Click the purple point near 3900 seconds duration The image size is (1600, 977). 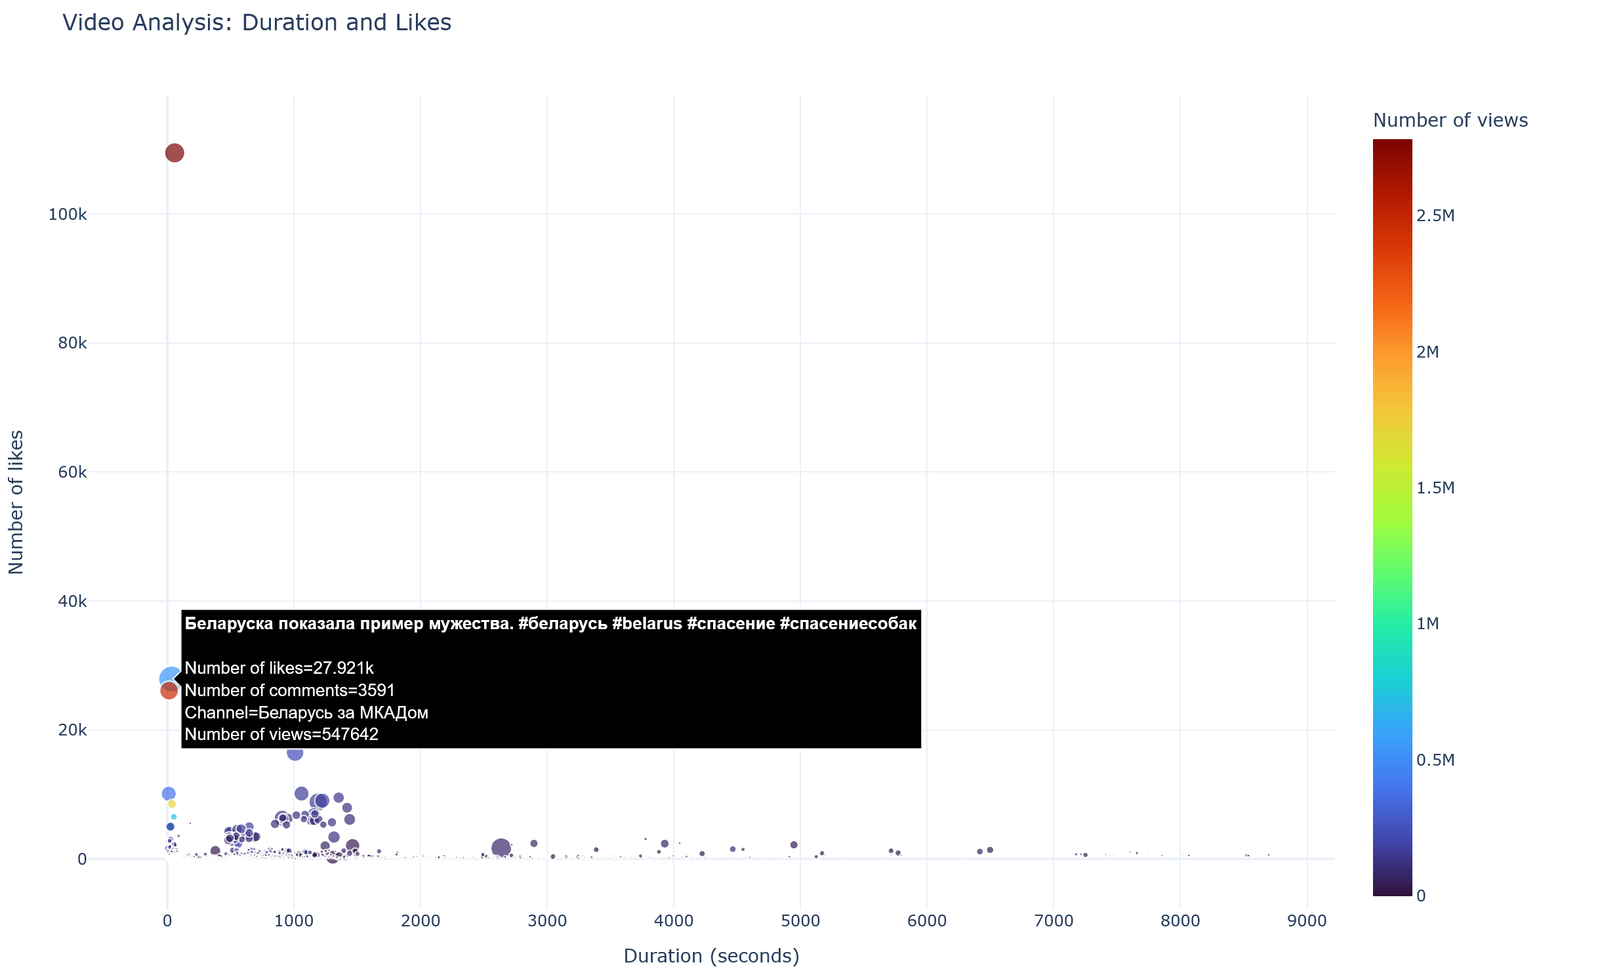point(665,844)
